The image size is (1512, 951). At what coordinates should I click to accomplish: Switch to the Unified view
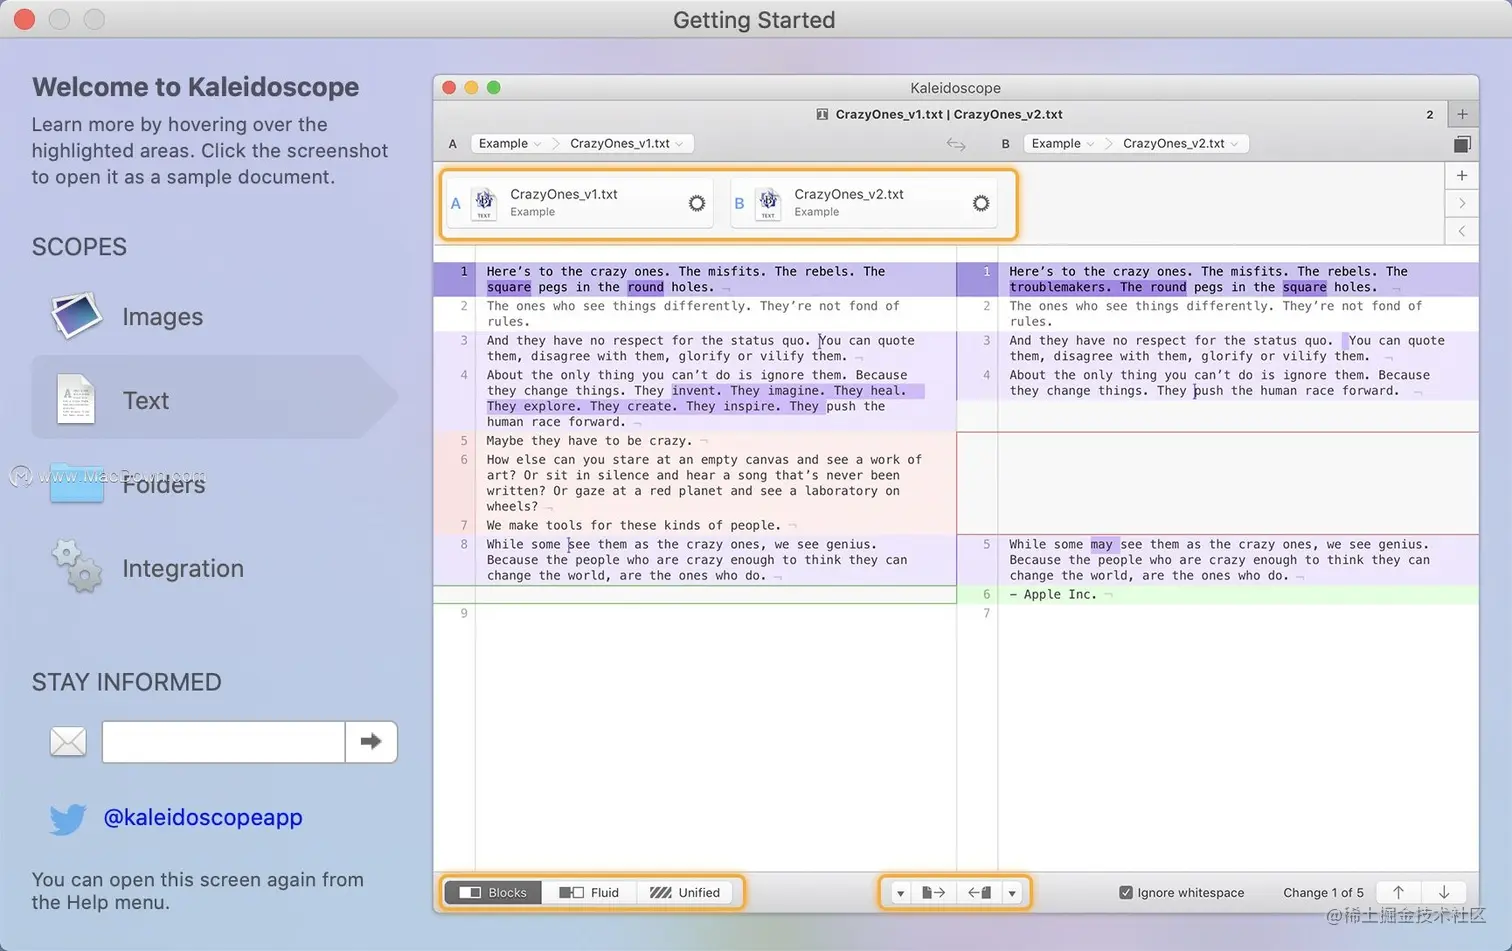coord(686,893)
